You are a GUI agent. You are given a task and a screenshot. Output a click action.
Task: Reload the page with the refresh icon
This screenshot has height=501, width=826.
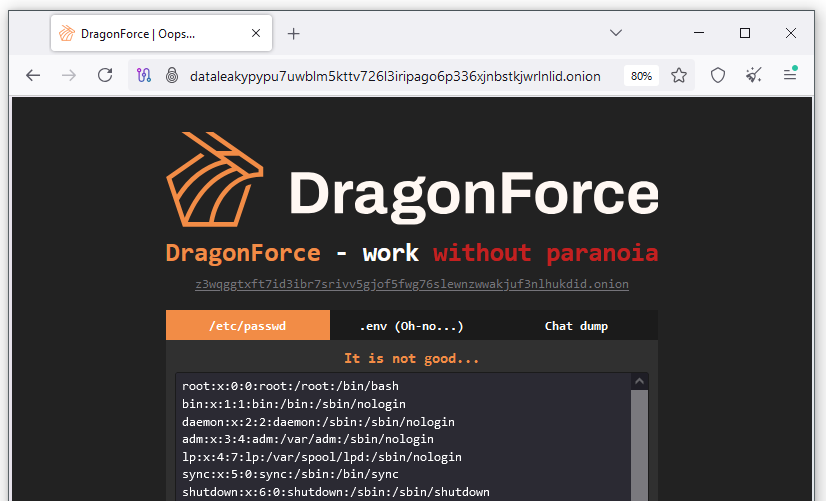click(105, 75)
